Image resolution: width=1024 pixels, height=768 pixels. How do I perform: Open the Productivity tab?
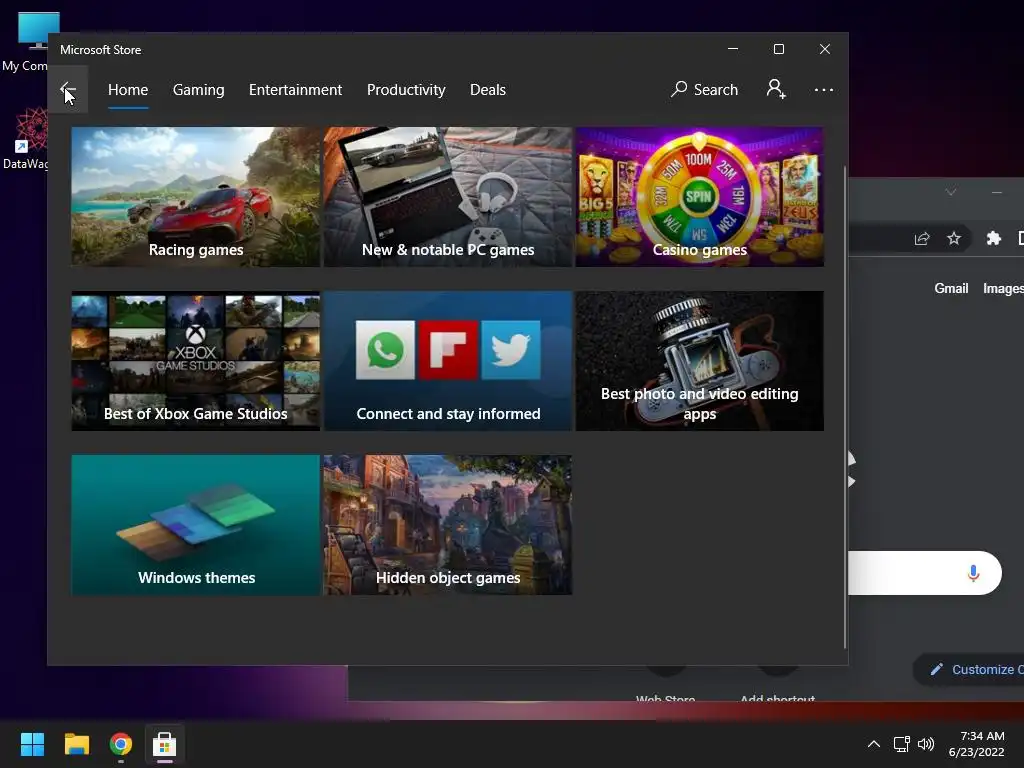(406, 90)
